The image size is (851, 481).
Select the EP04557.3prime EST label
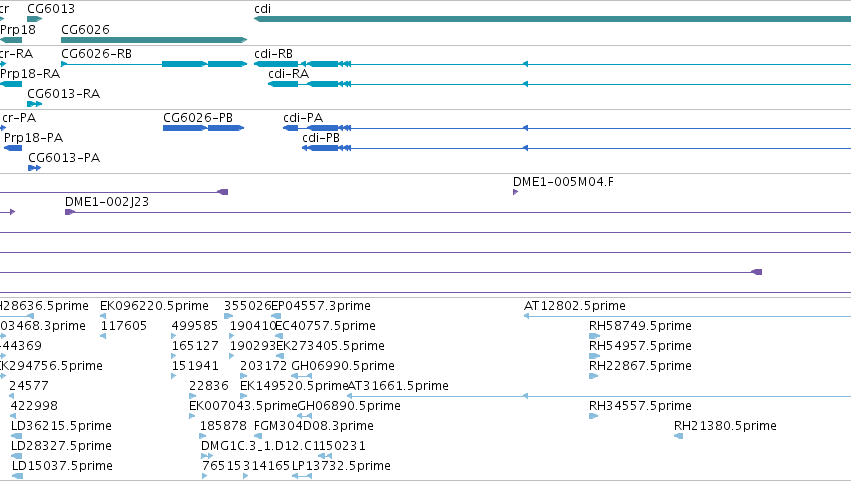pyautogui.click(x=321, y=306)
